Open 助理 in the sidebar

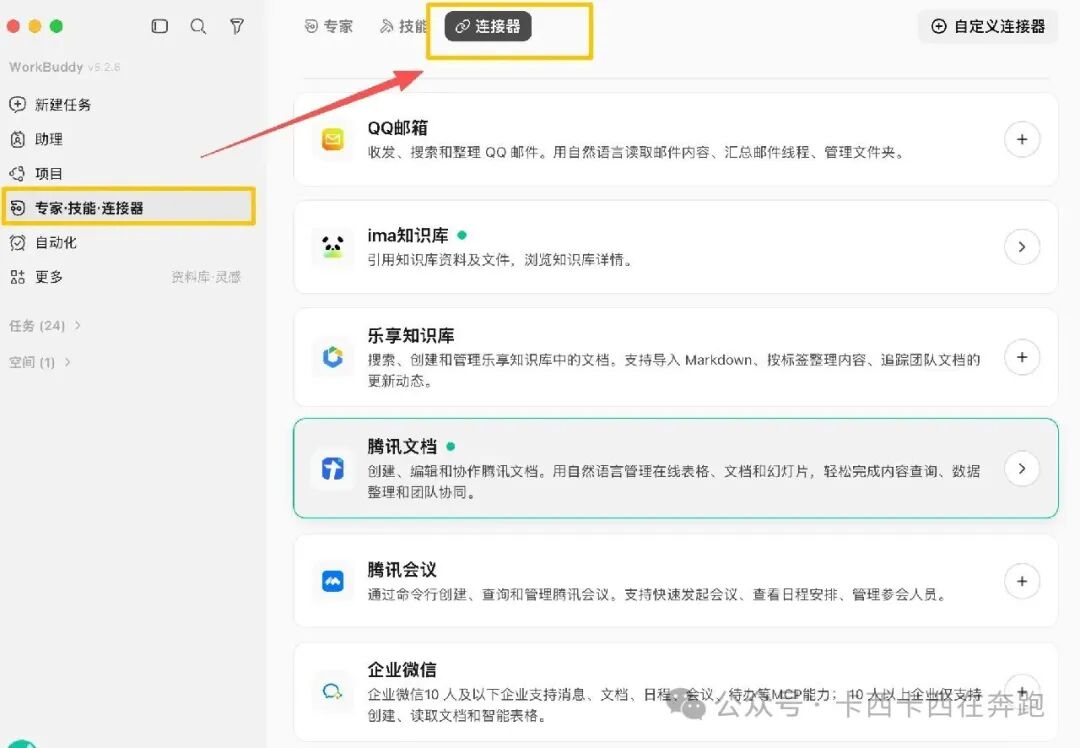click(49, 139)
